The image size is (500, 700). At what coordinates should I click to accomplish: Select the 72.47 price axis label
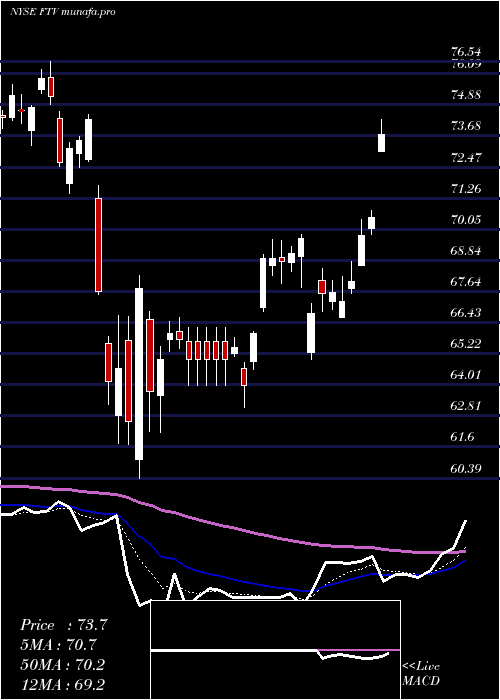[468, 157]
